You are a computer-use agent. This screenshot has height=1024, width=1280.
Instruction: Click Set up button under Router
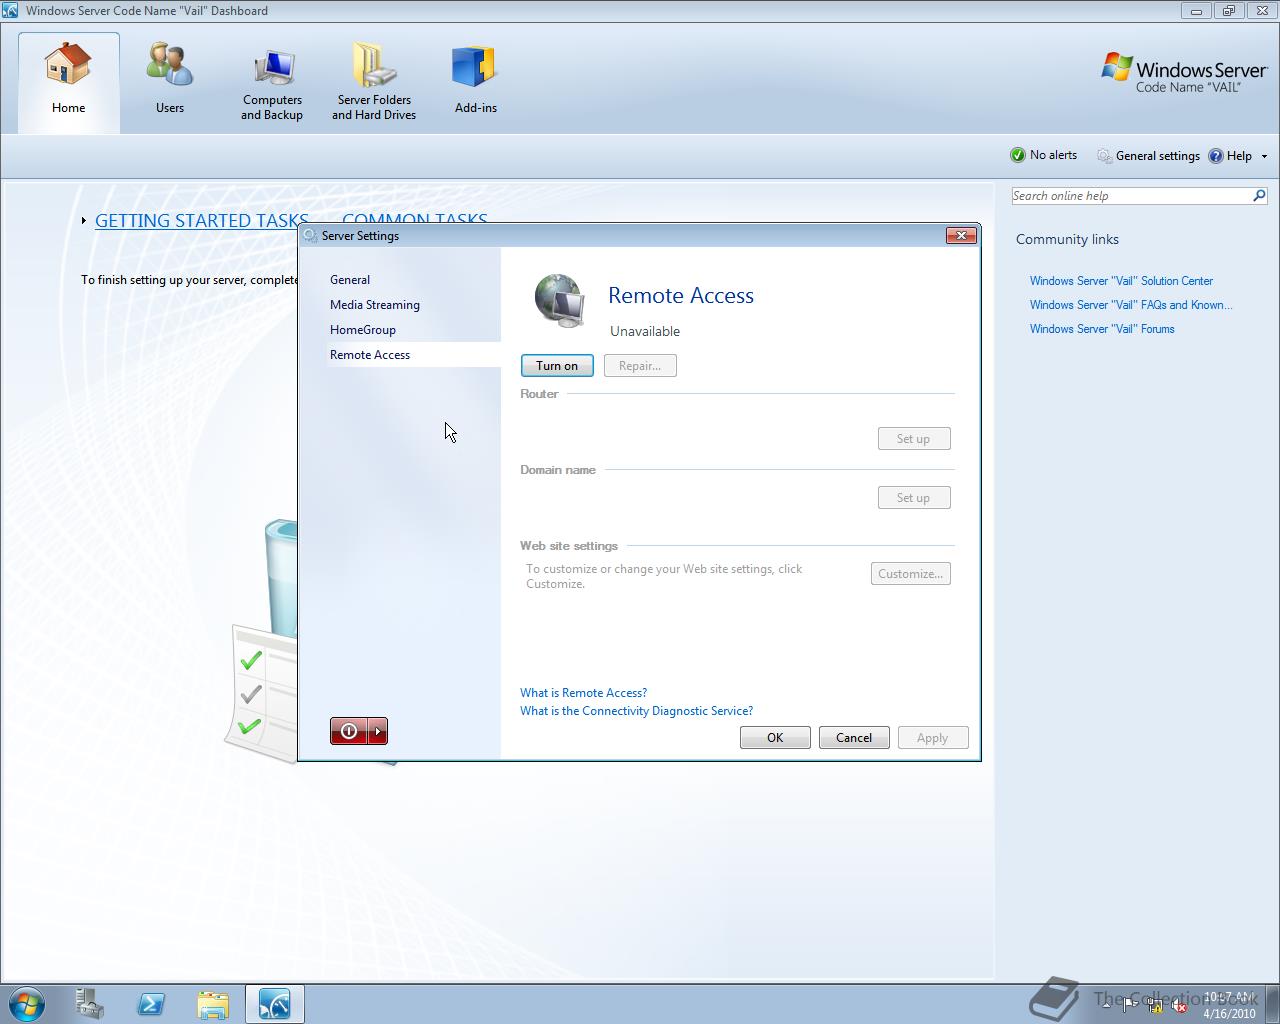(x=914, y=439)
